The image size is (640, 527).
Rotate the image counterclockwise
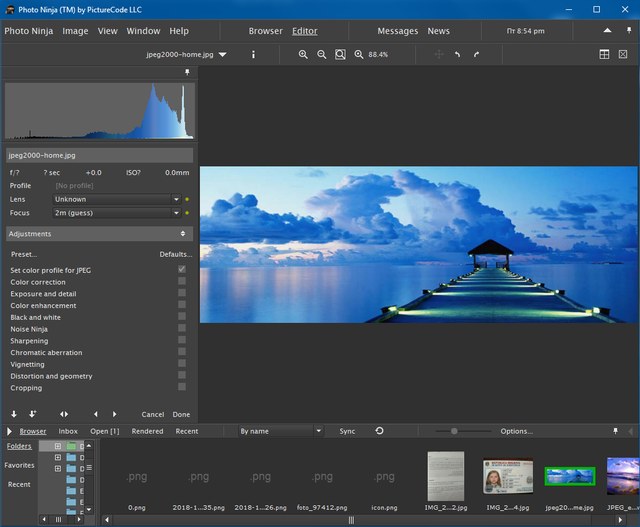pyautogui.click(x=457, y=54)
